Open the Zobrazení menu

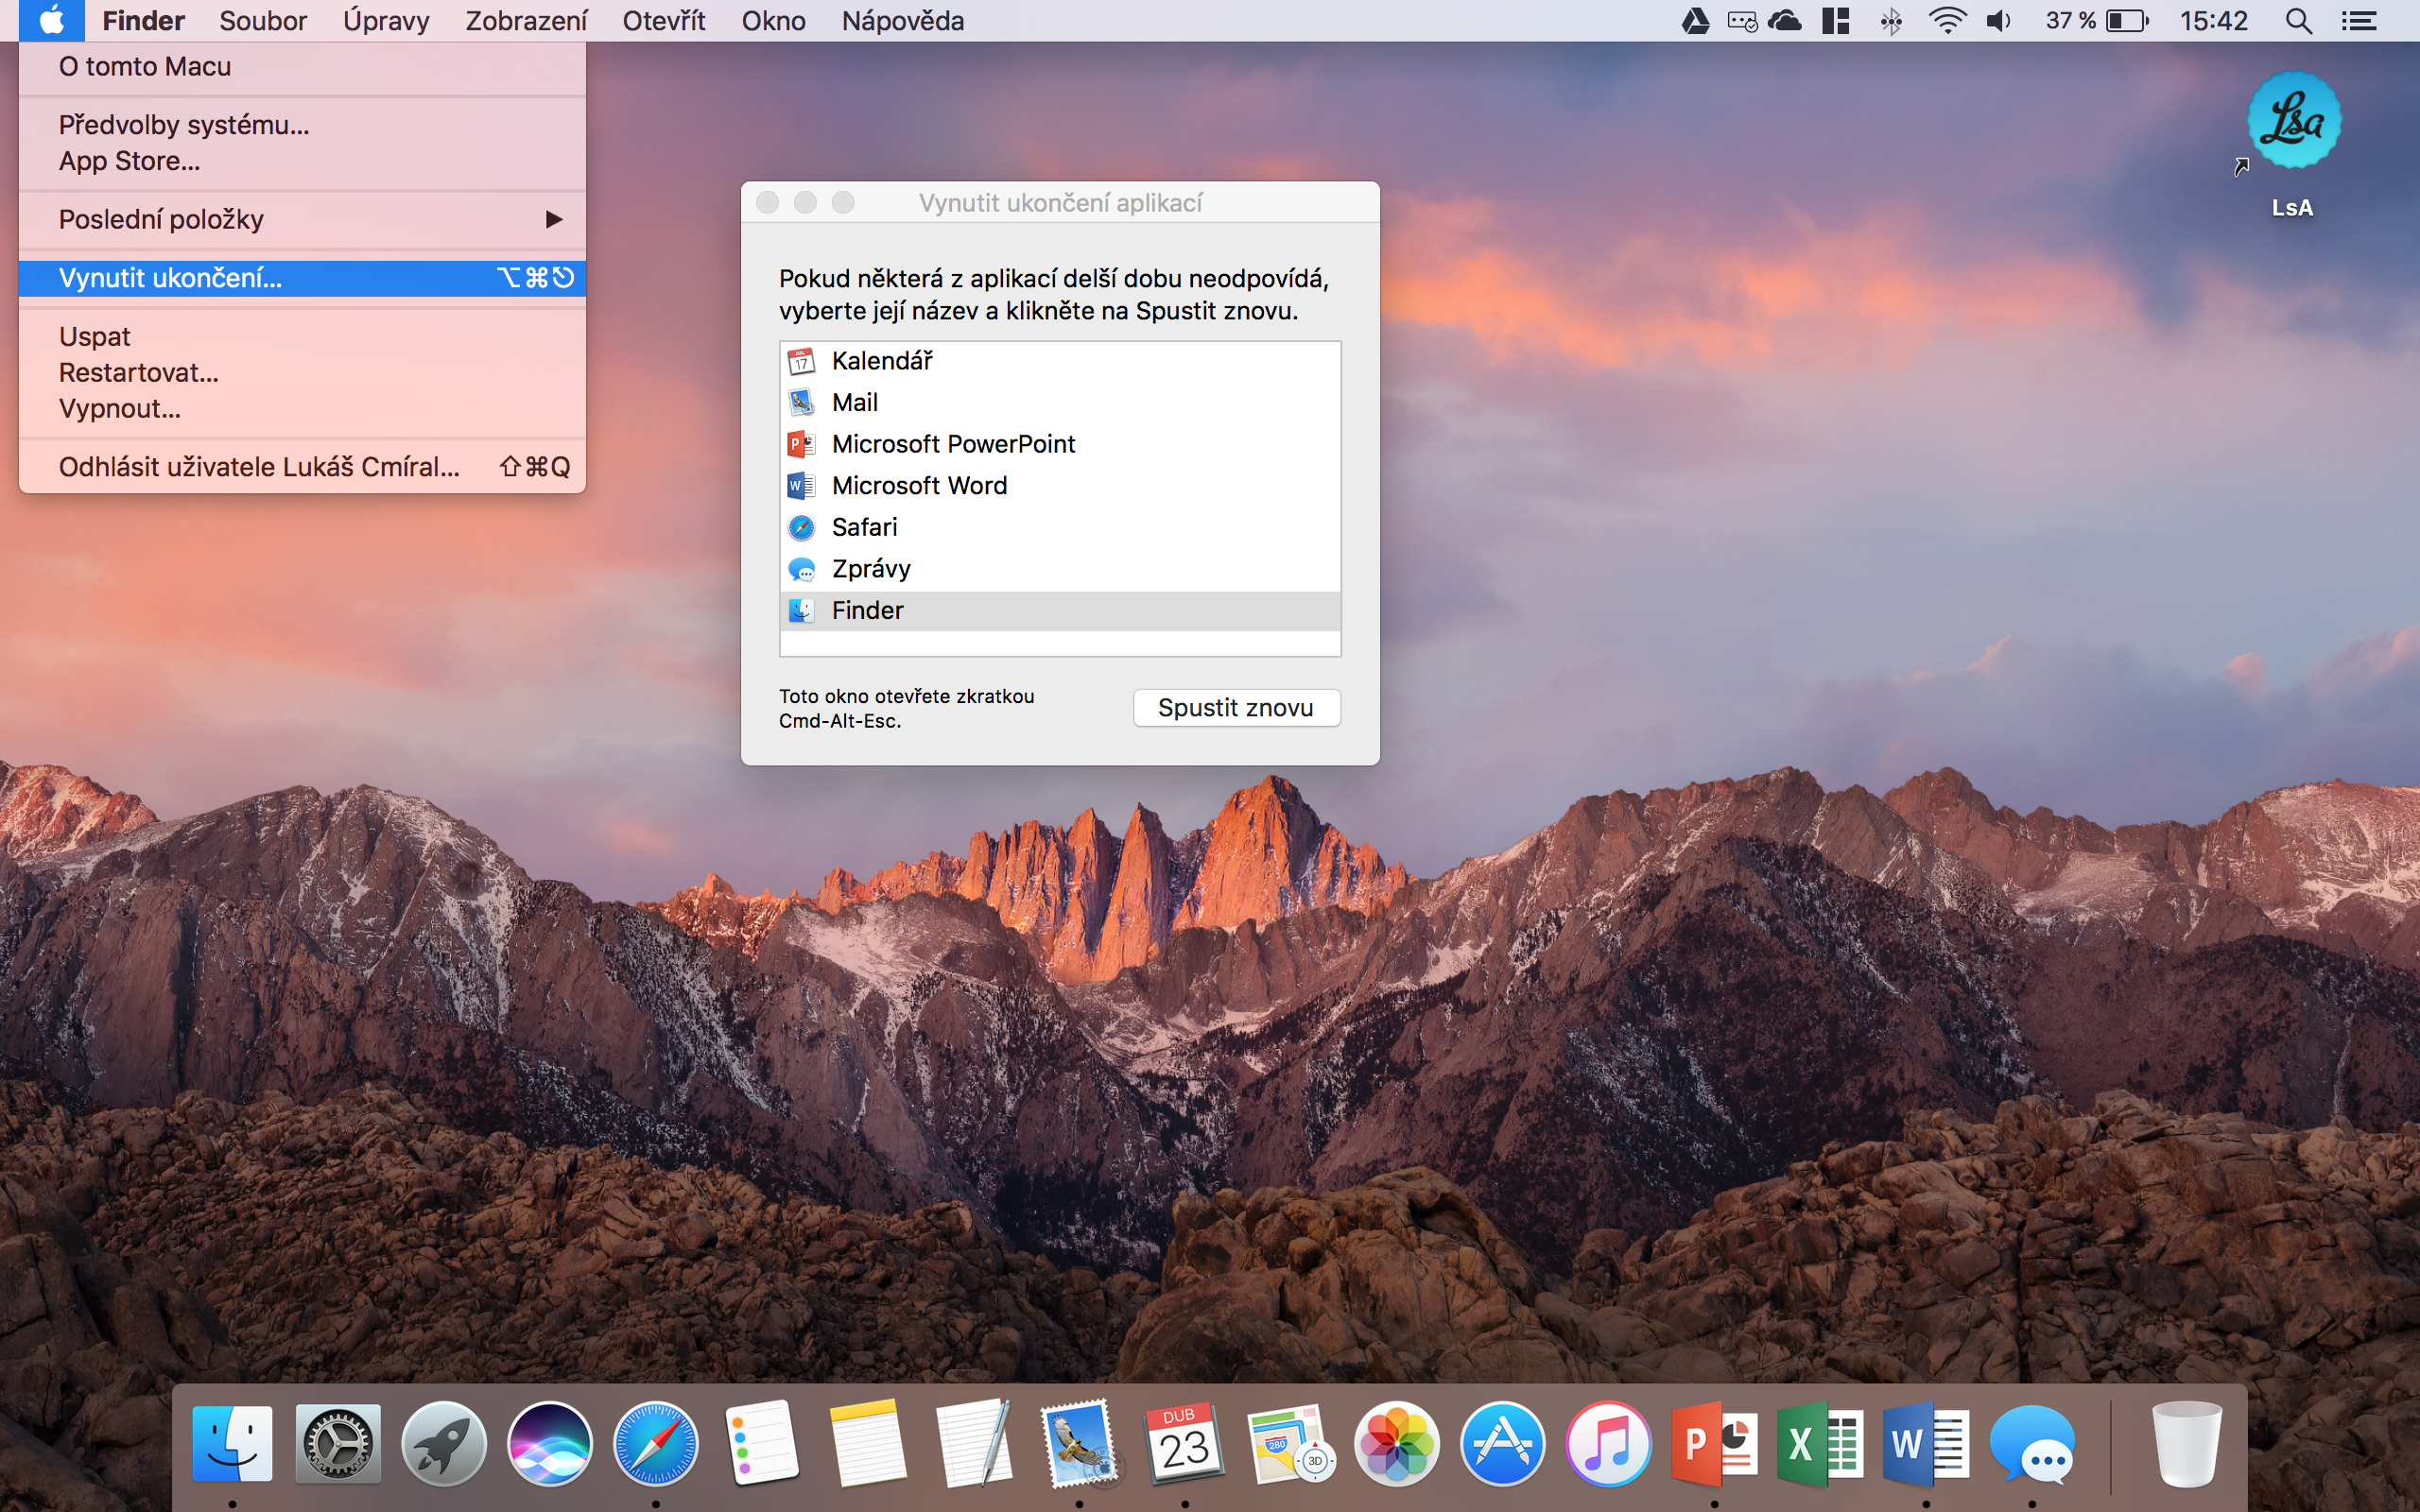pyautogui.click(x=526, y=21)
